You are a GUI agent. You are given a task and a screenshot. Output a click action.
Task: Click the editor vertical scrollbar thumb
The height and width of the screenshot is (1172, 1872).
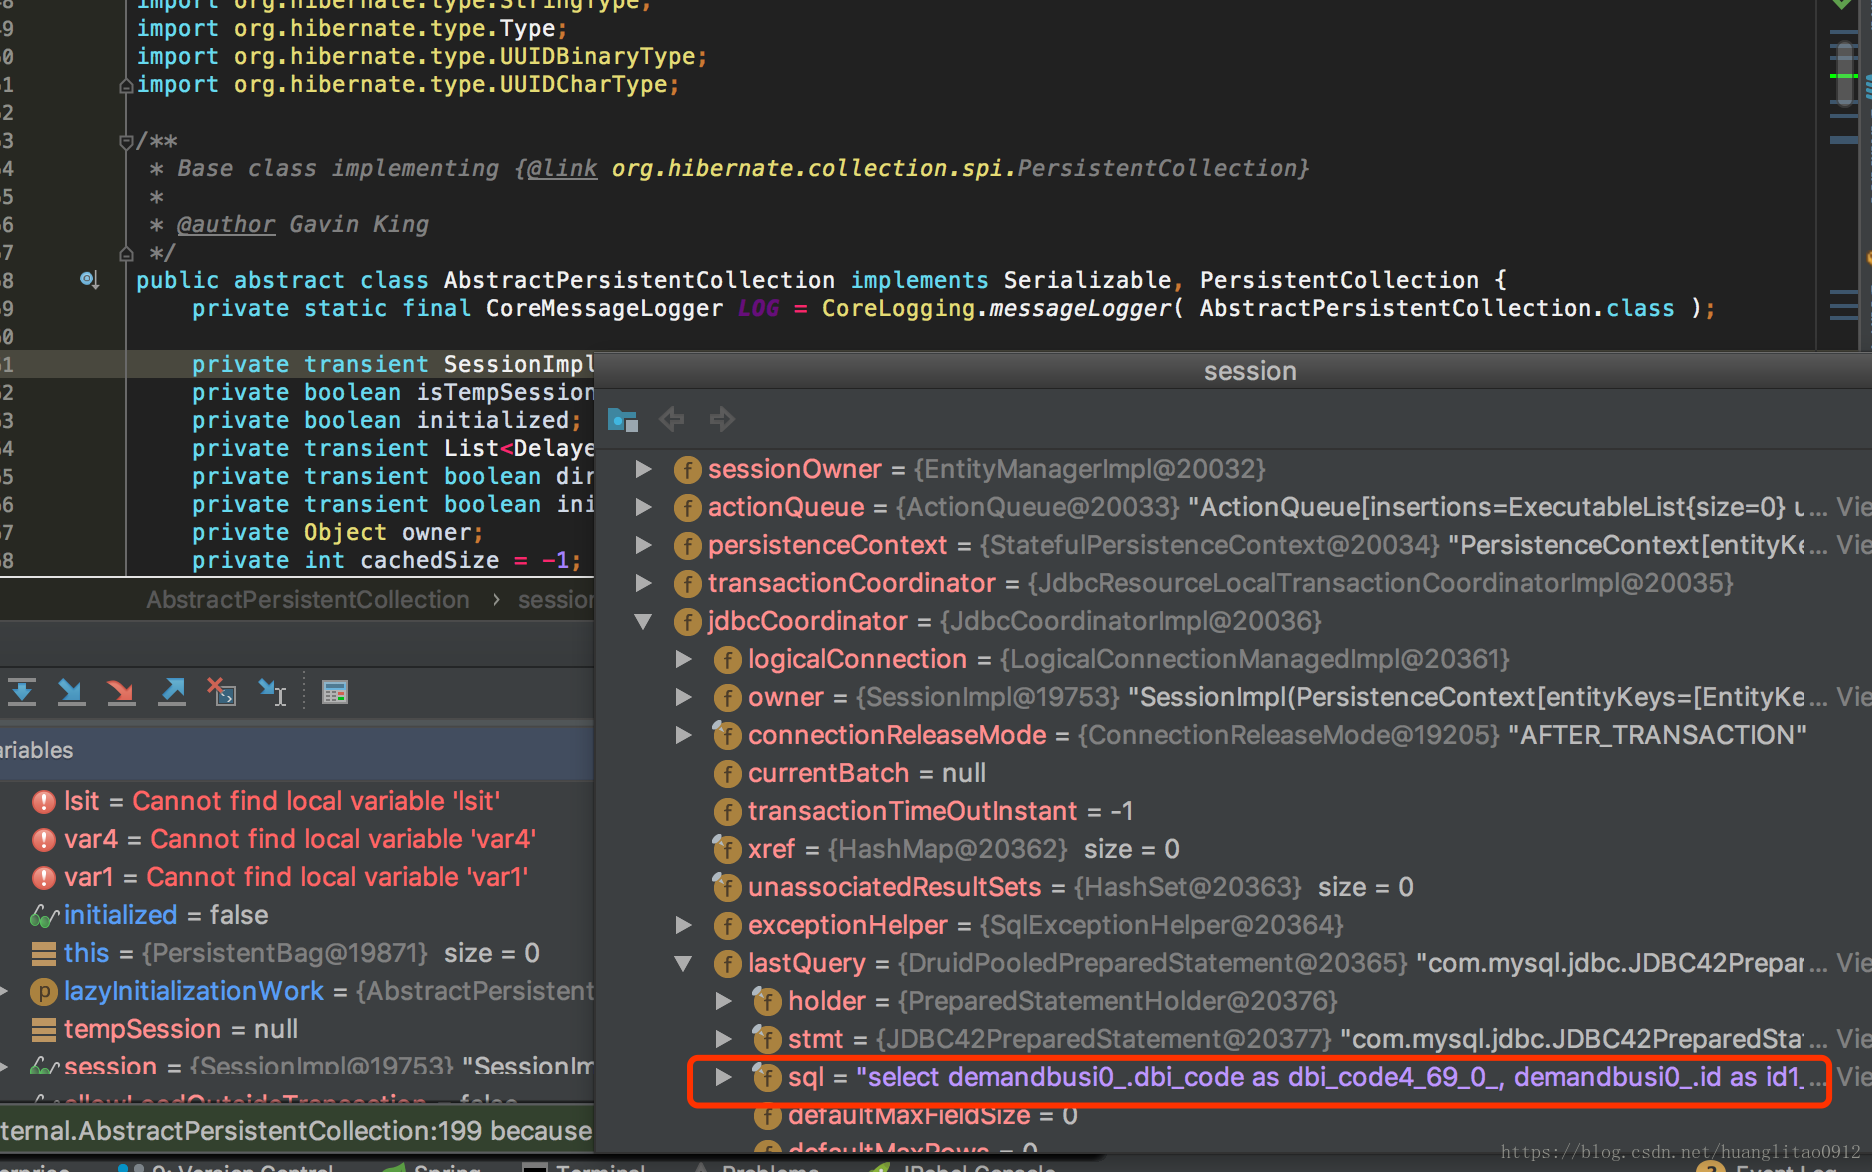point(1845,72)
